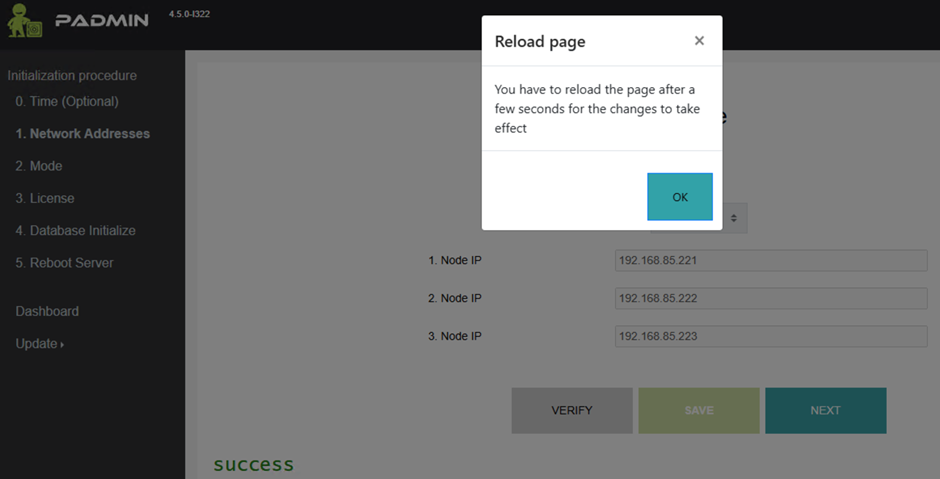Screen dimensions: 940x479
Task: Click the Initialization procedure heading
Action: [x=72, y=76]
